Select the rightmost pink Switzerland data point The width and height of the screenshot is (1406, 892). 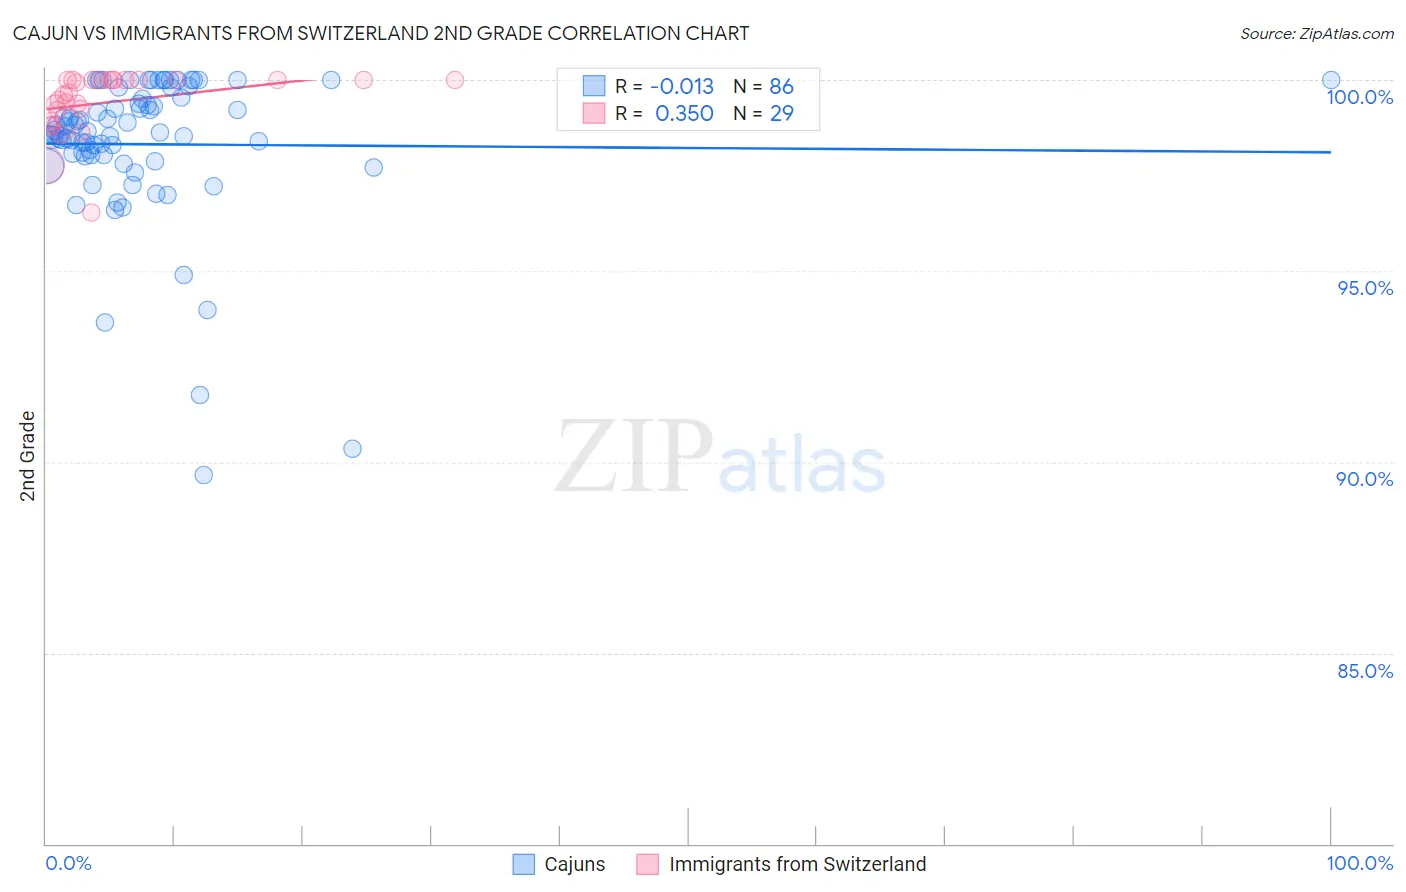pyautogui.click(x=455, y=80)
